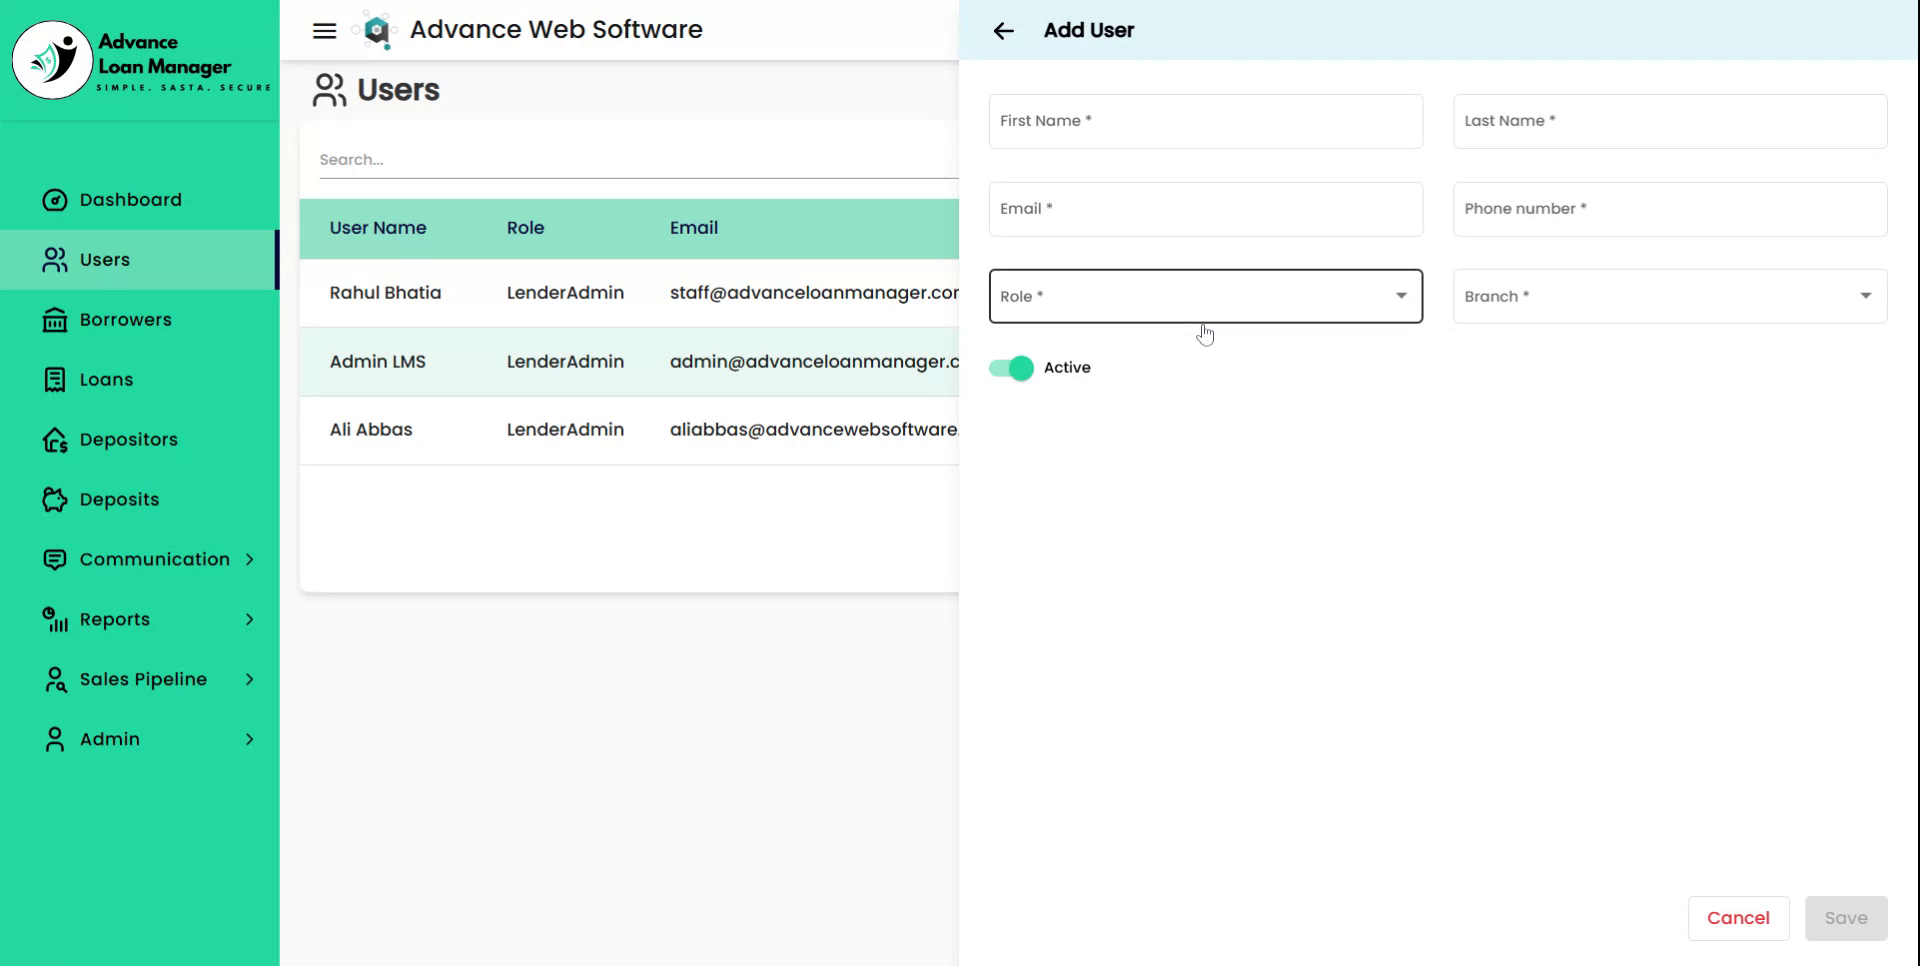The height and width of the screenshot is (966, 1920).
Task: Click the Borrowers bank icon
Action: [x=55, y=320]
